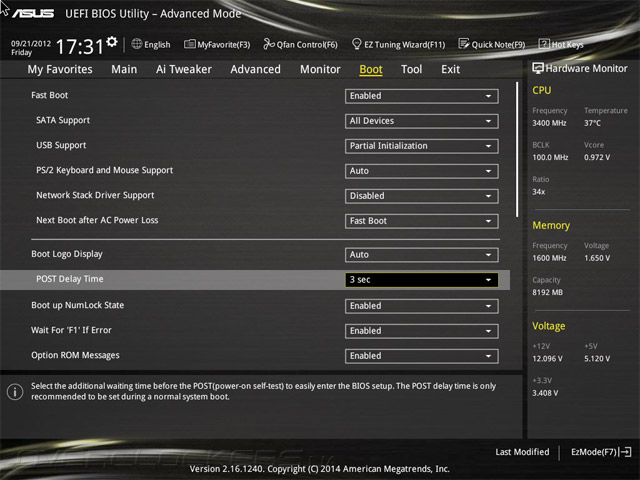Click the Hardware Monitor display icon
The width and height of the screenshot is (640, 480).
point(538,68)
